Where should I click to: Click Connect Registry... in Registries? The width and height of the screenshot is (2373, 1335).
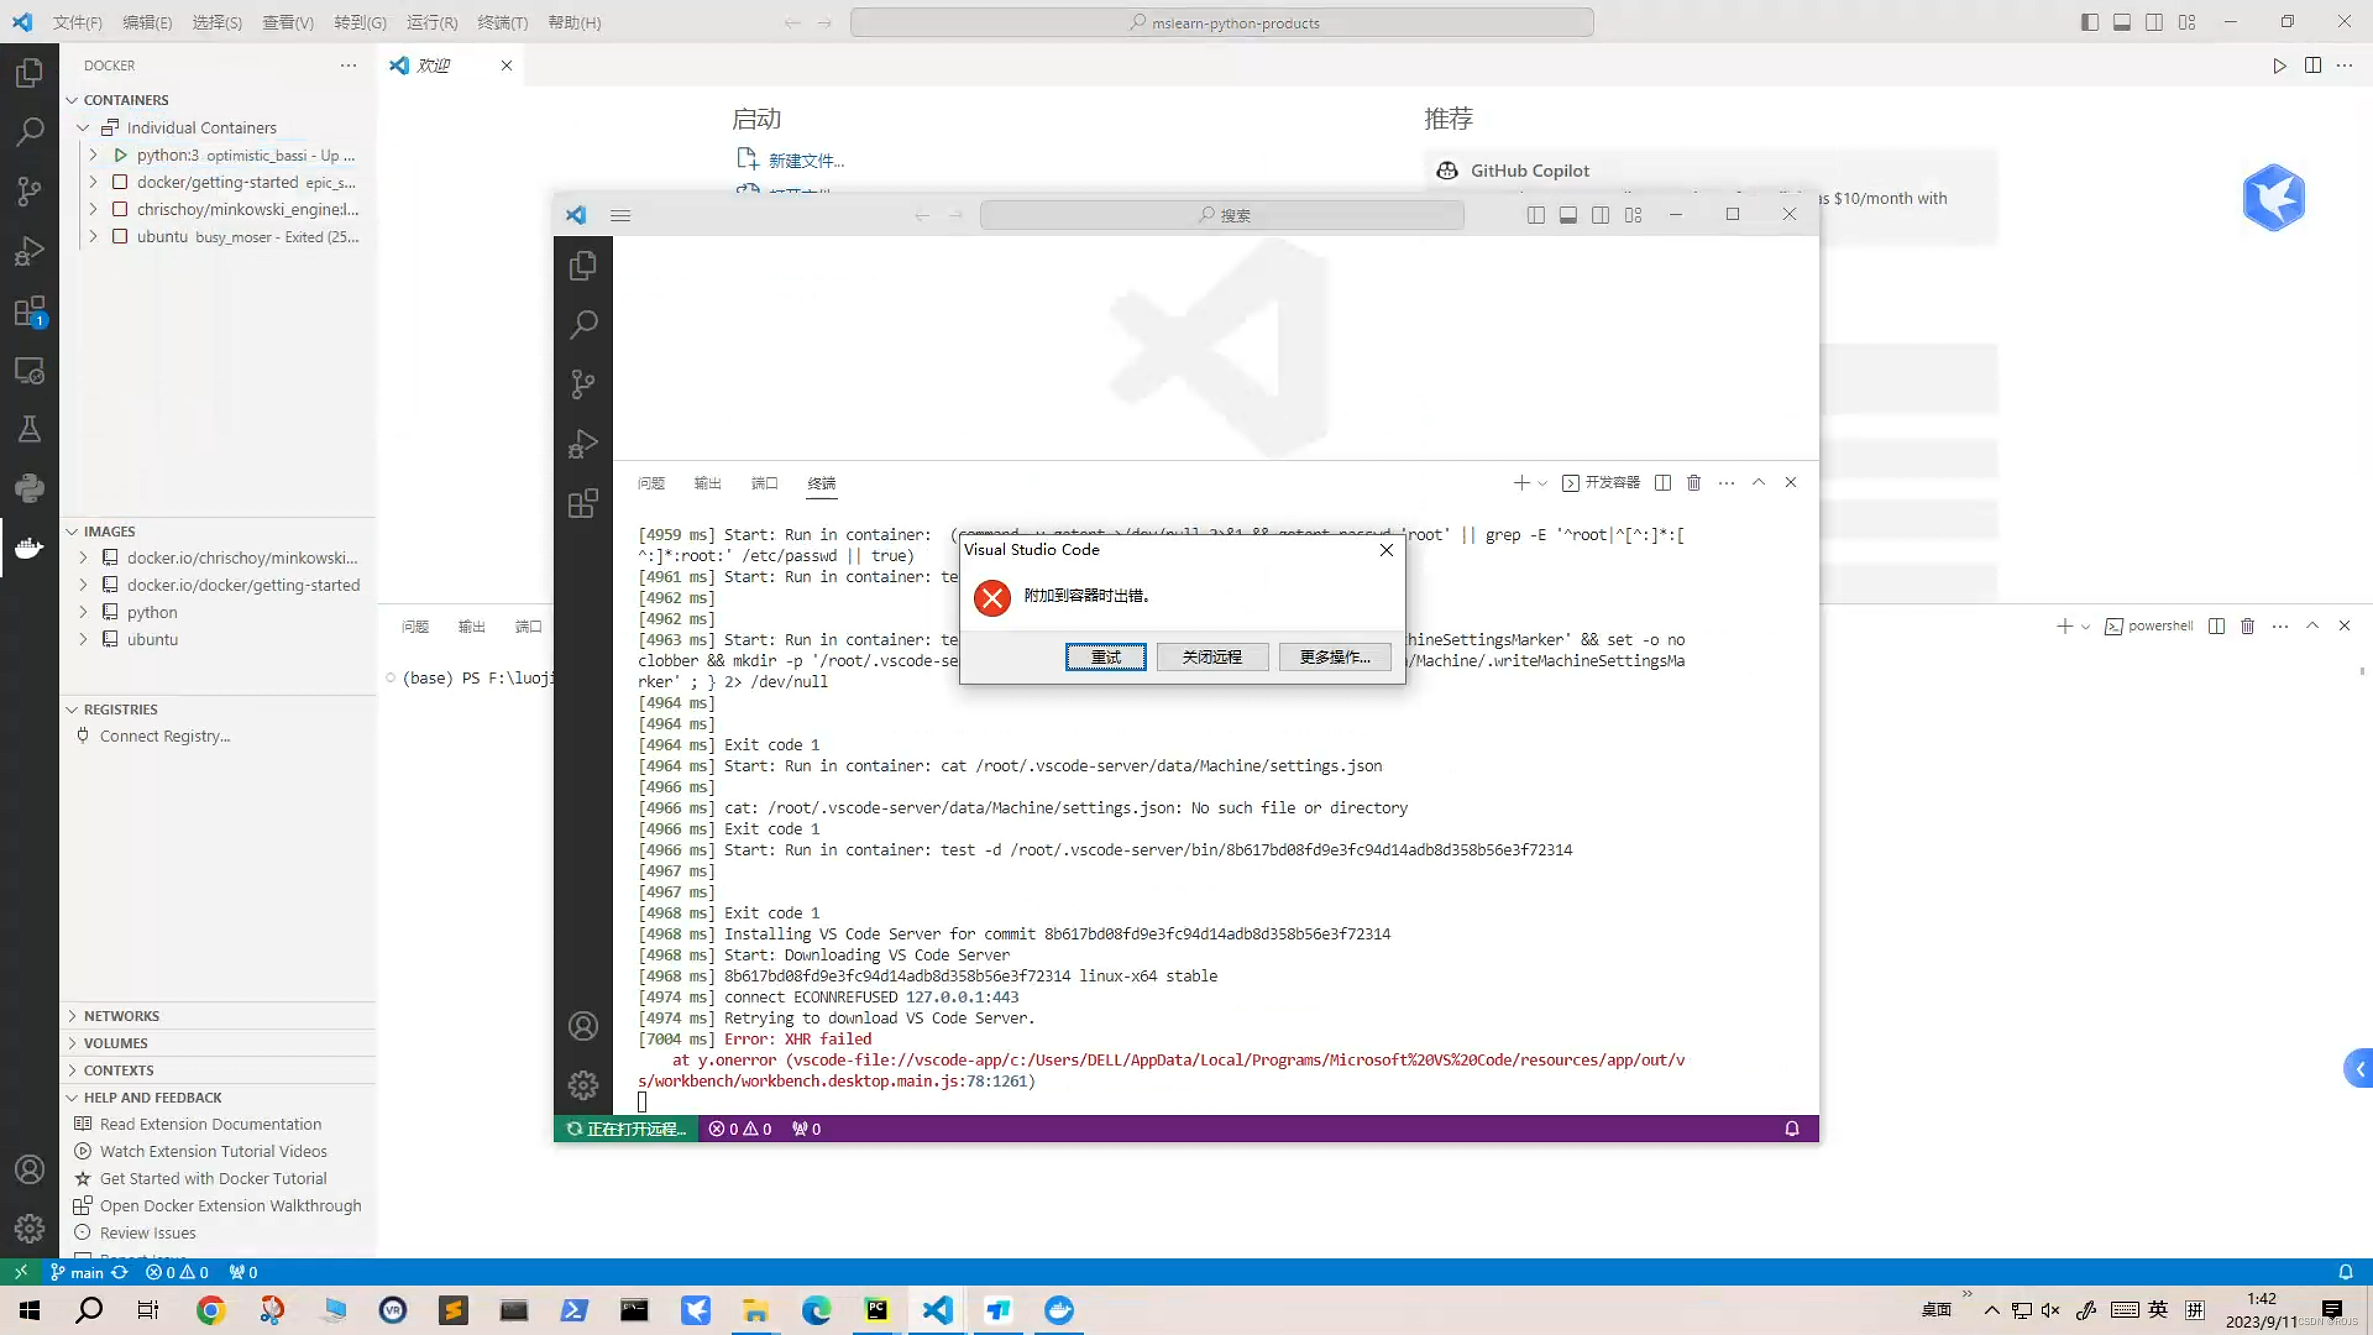pyautogui.click(x=164, y=736)
